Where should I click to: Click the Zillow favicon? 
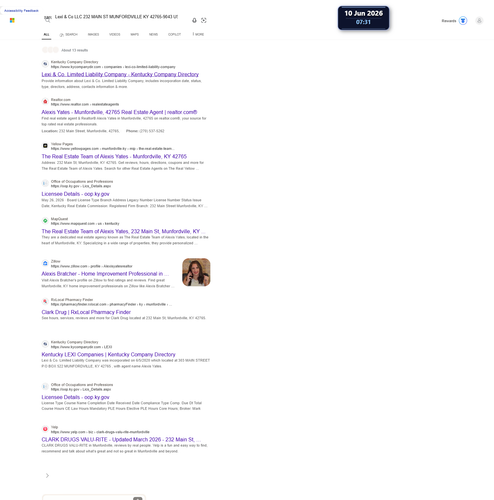(x=45, y=263)
